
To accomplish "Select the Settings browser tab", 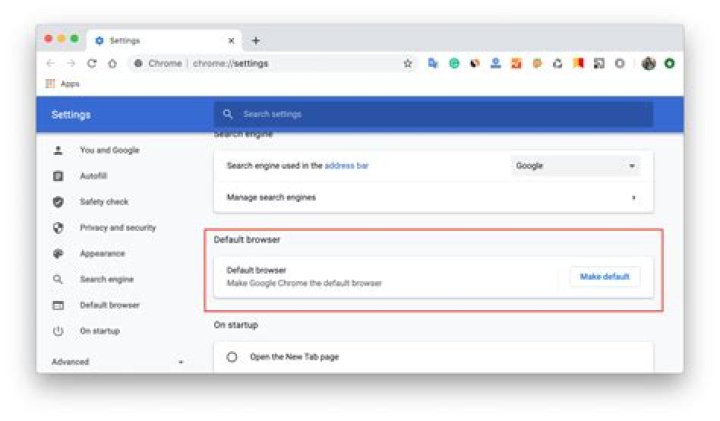I will click(x=163, y=40).
